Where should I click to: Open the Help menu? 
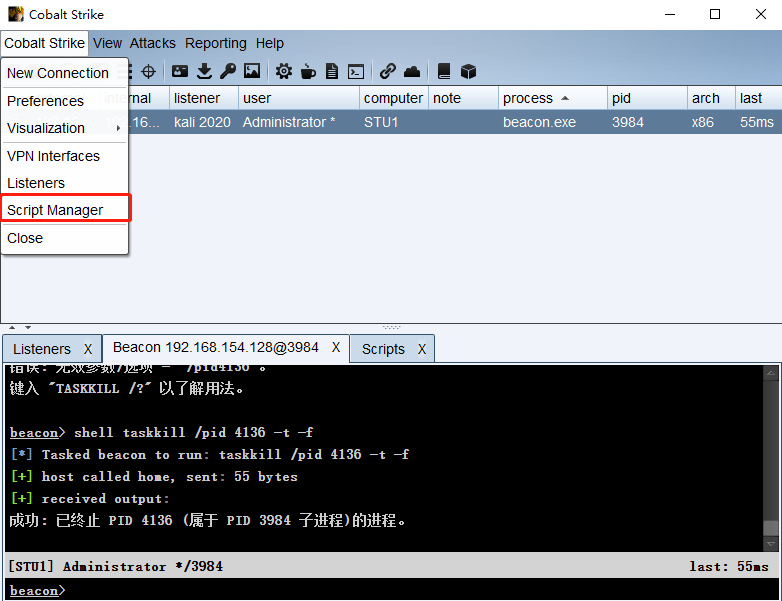(270, 43)
